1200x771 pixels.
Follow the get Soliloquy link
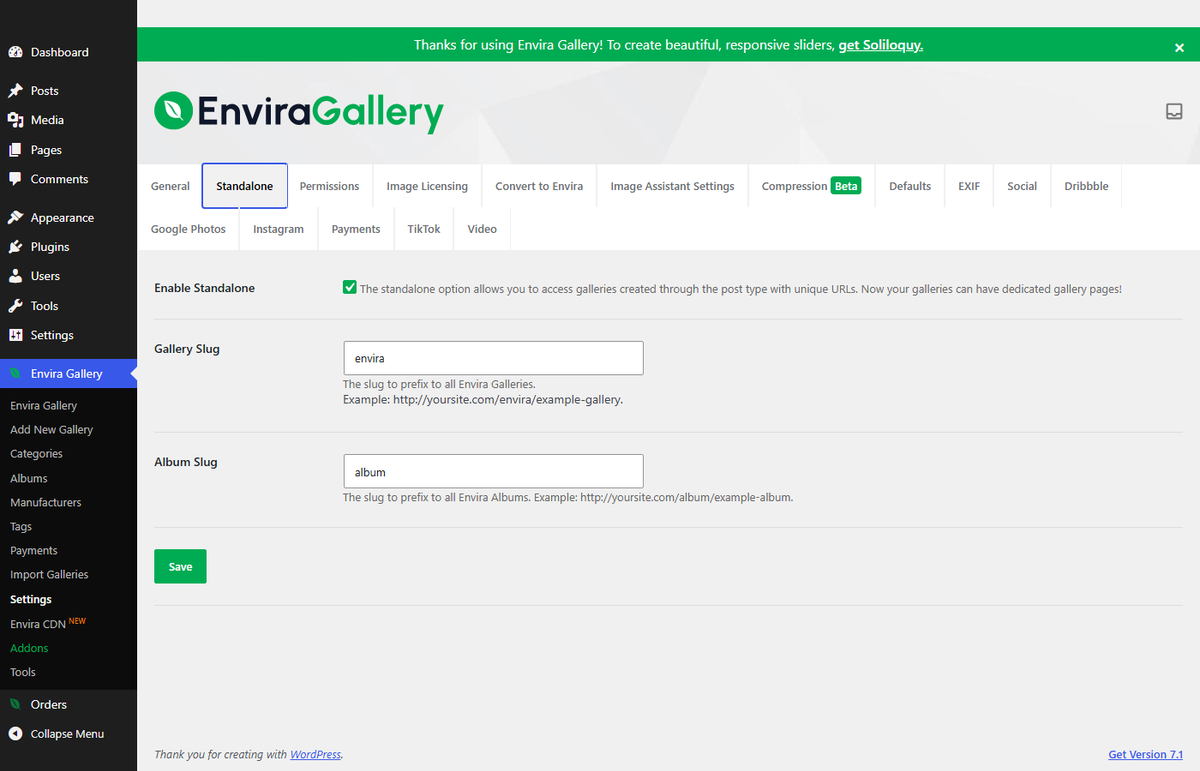point(880,45)
